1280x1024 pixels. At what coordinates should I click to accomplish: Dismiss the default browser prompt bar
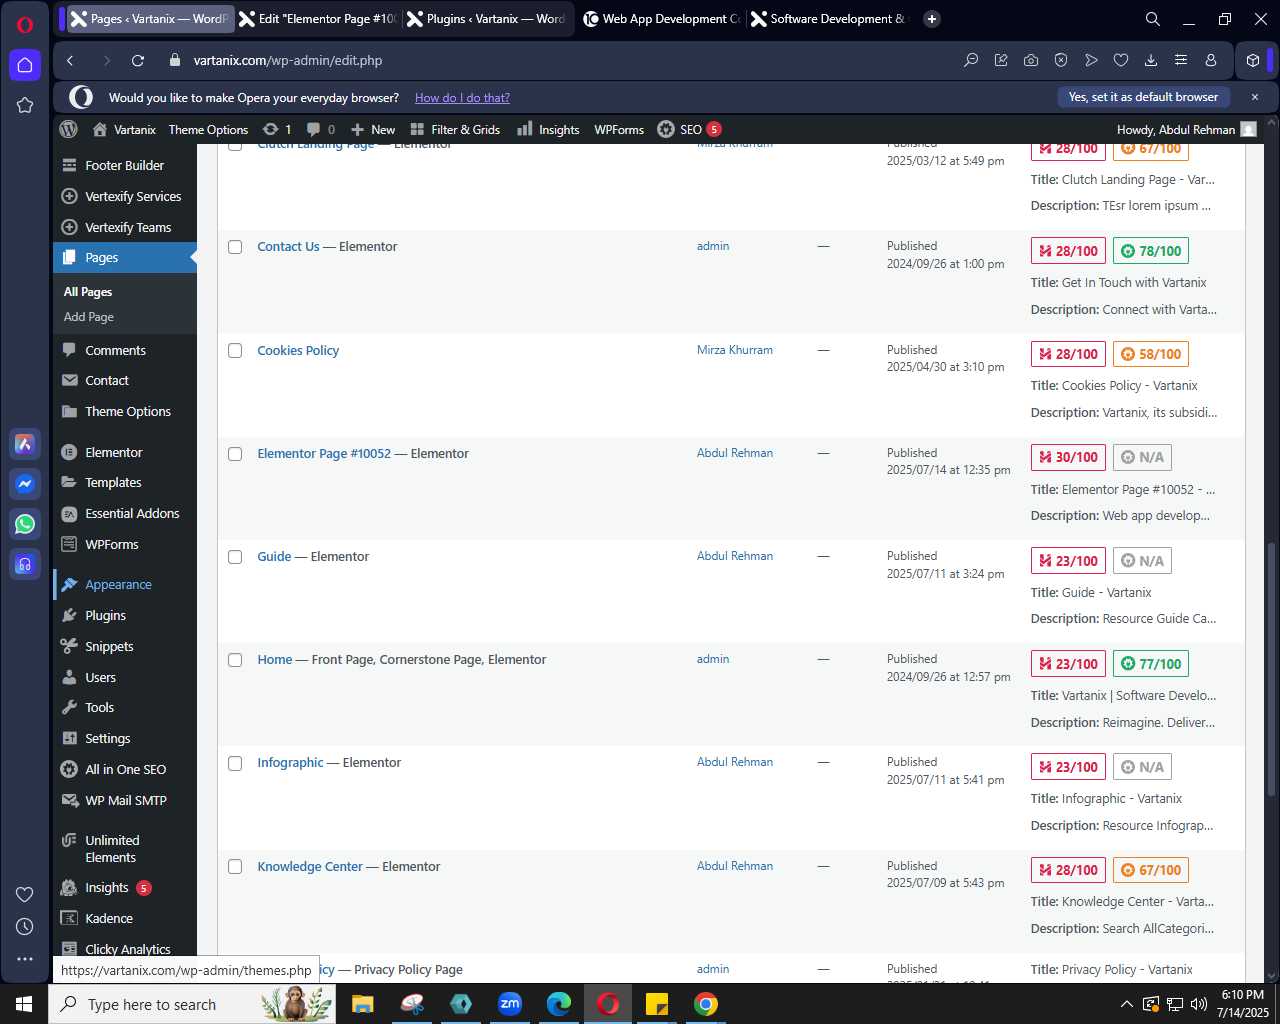point(1255,97)
